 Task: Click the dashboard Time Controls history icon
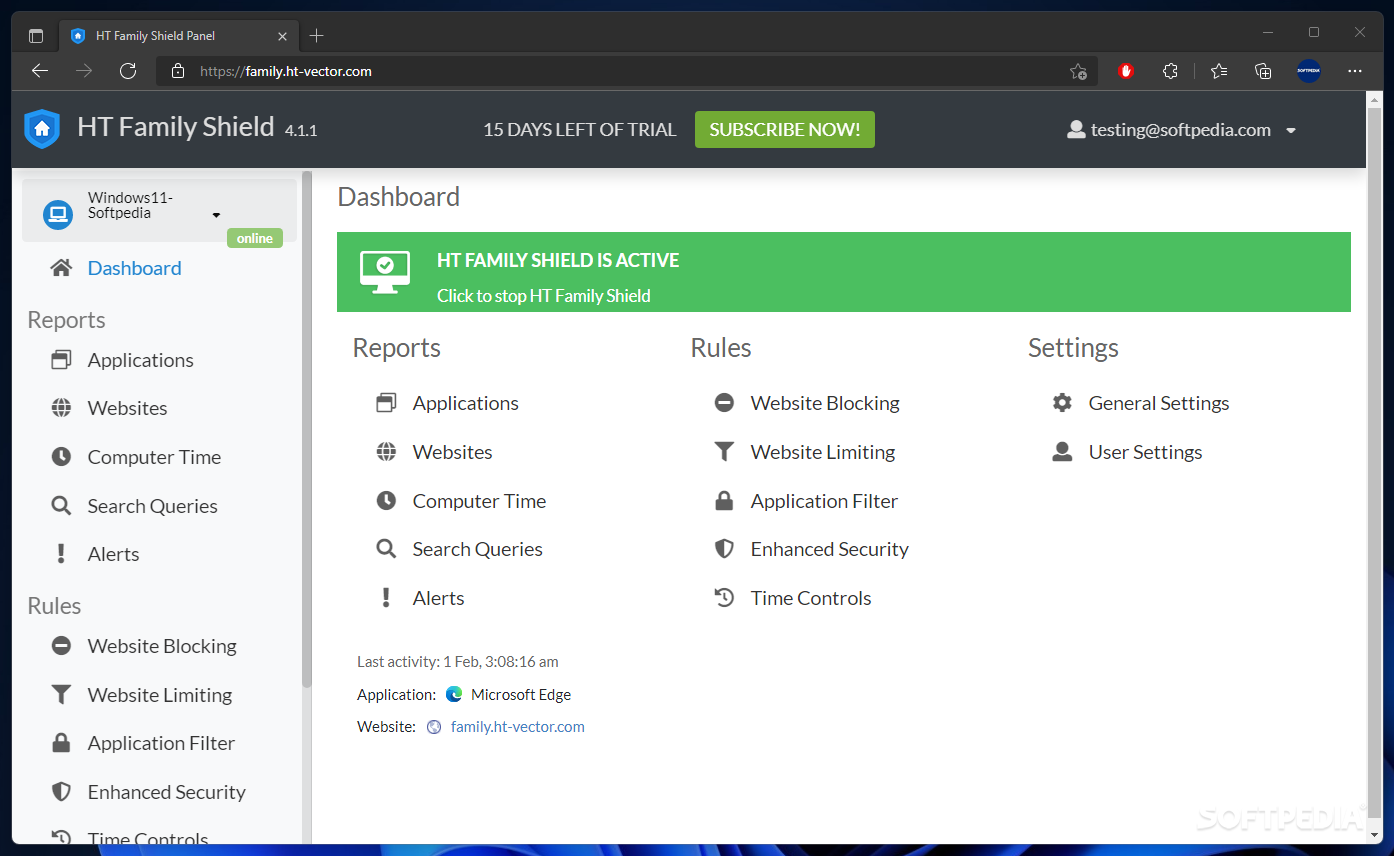pyautogui.click(x=724, y=598)
